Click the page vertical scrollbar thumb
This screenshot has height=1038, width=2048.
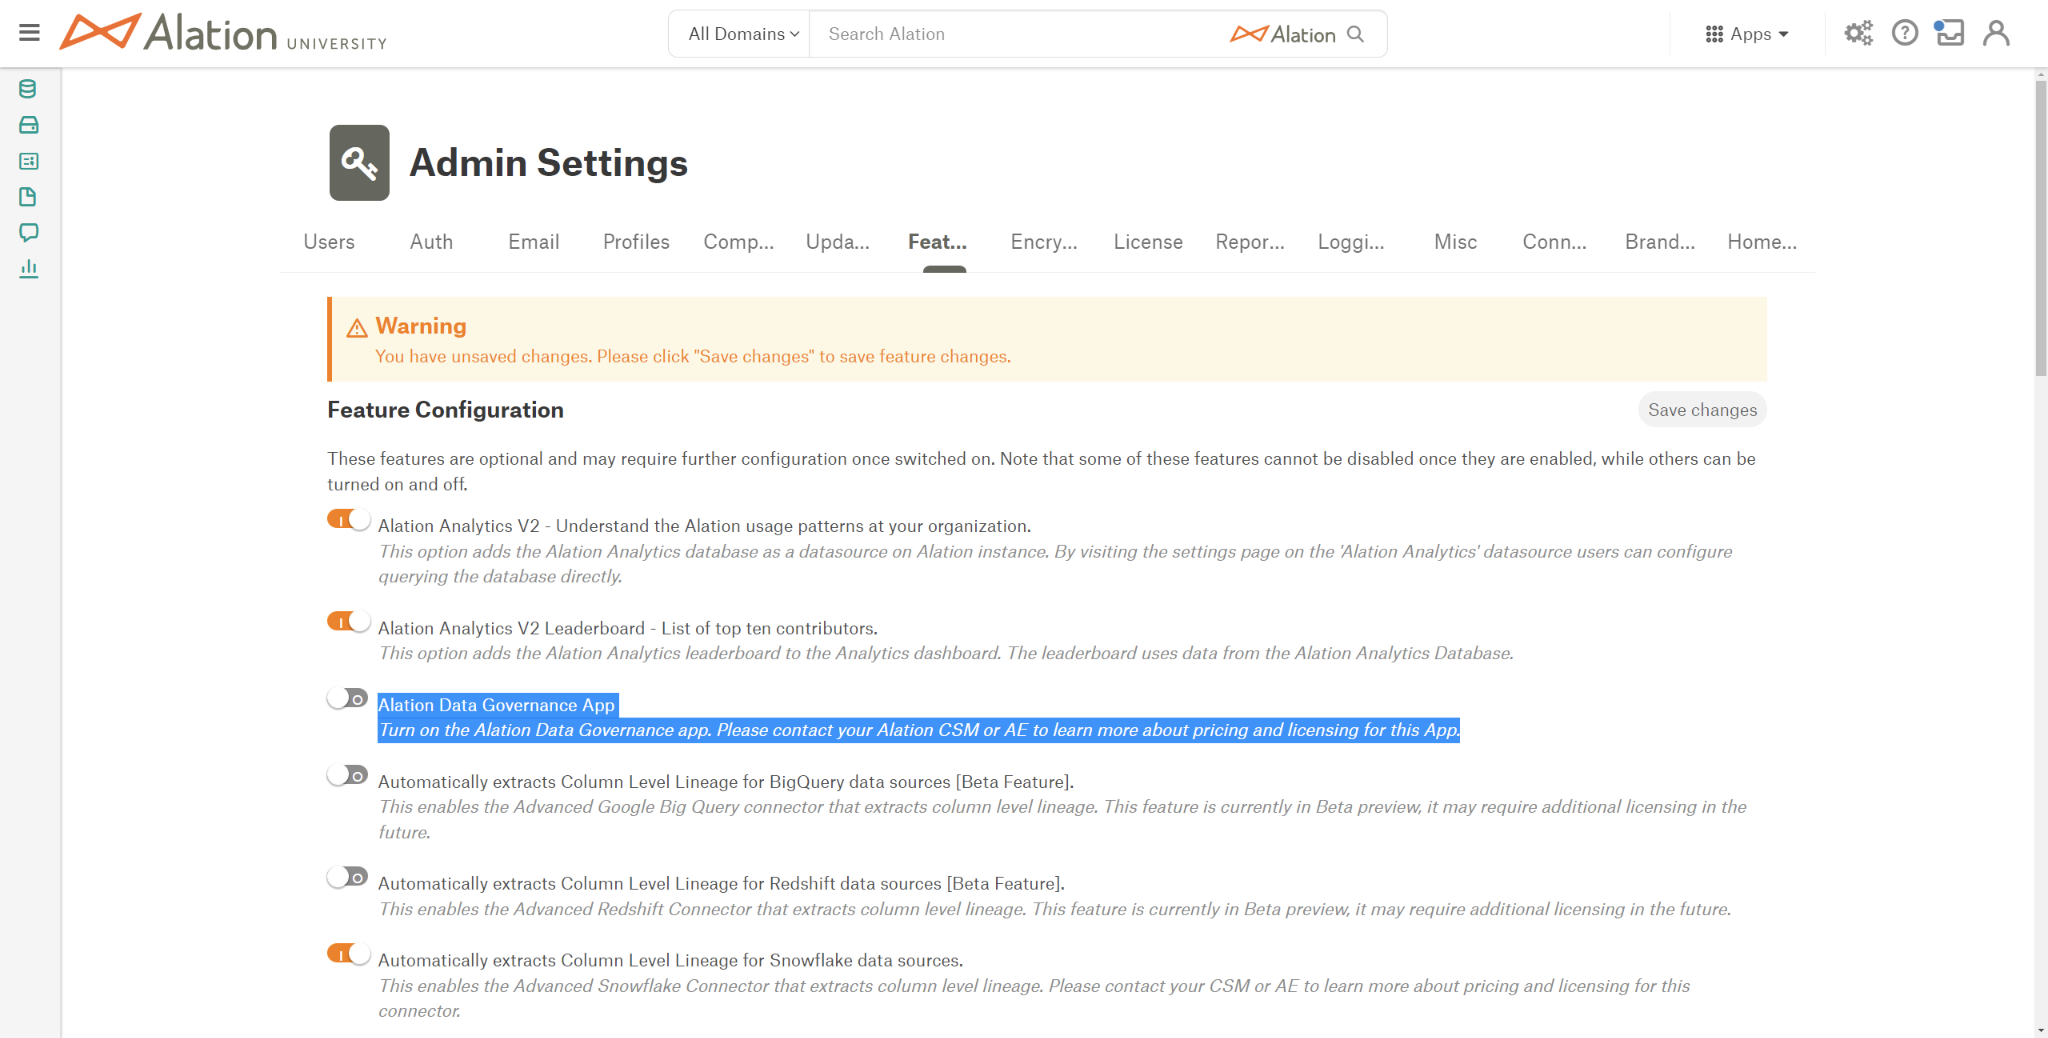2041,228
